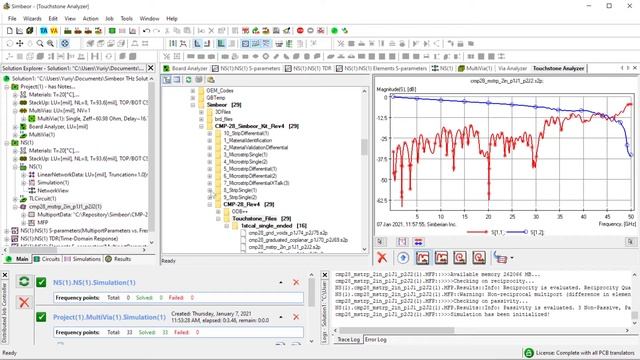Toggle checkbox for NS(1).NS(1).Simulation(1) job
This screenshot has height=360, width=640.
pos(41,282)
